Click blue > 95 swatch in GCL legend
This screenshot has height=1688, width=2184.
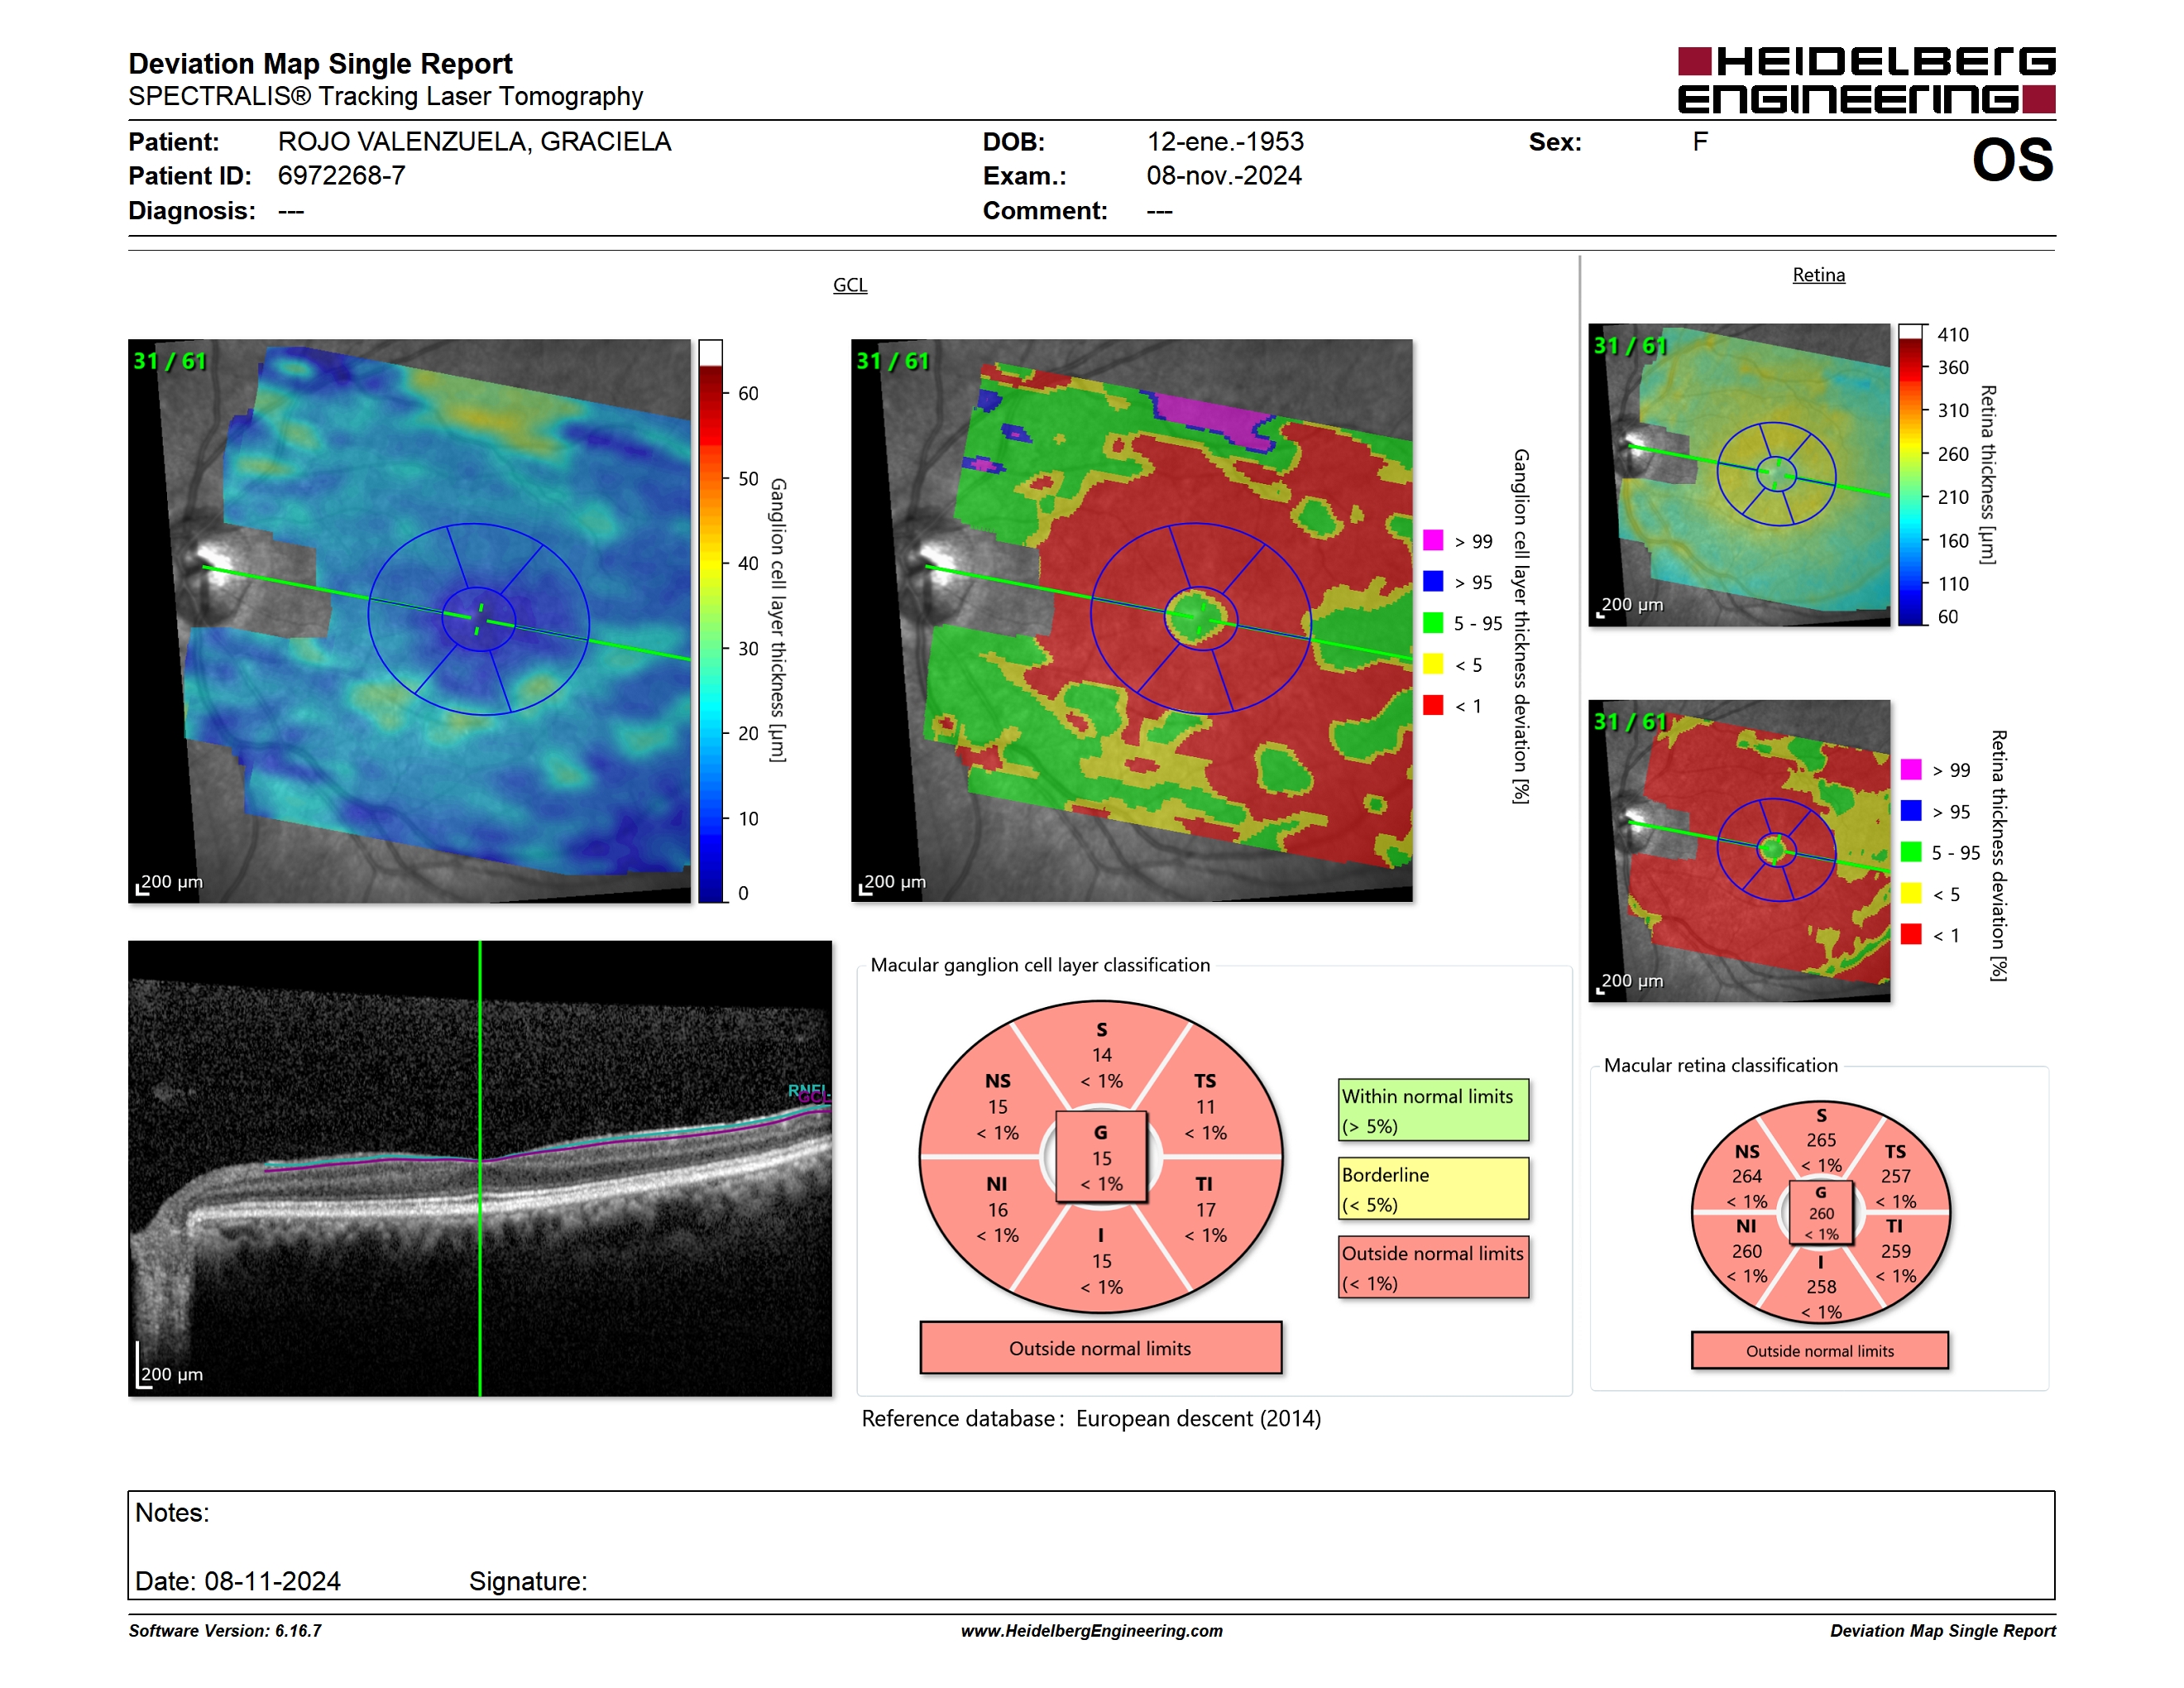[1433, 581]
